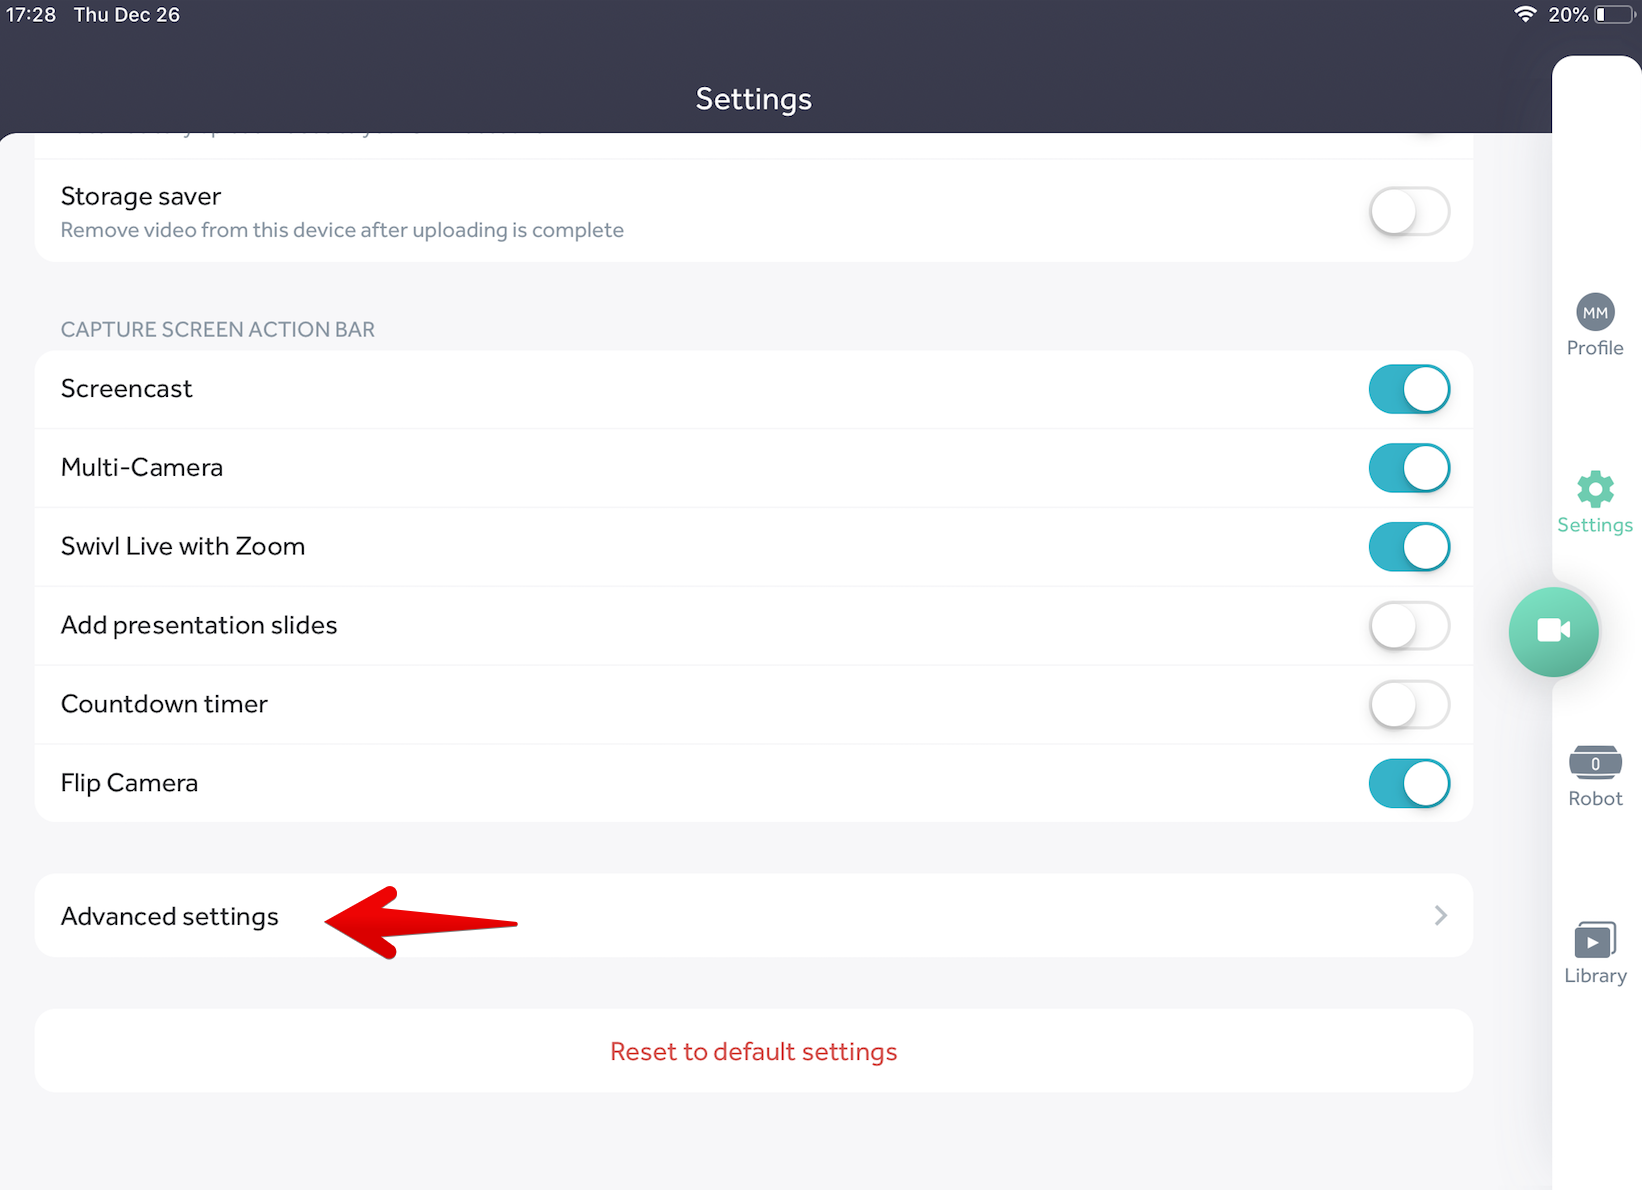Viewport: 1642px width, 1190px height.
Task: Tap the Wi-Fi status icon
Action: (1525, 15)
